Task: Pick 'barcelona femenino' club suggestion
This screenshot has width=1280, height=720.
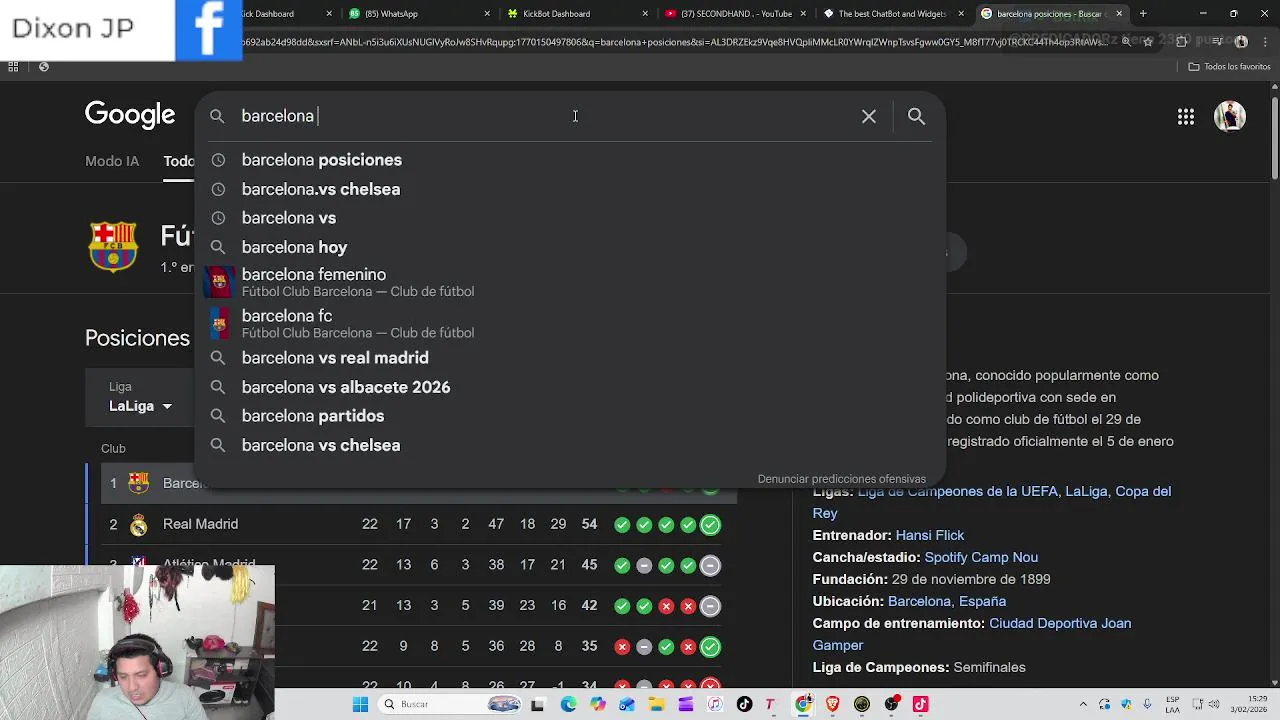Action: click(570, 282)
